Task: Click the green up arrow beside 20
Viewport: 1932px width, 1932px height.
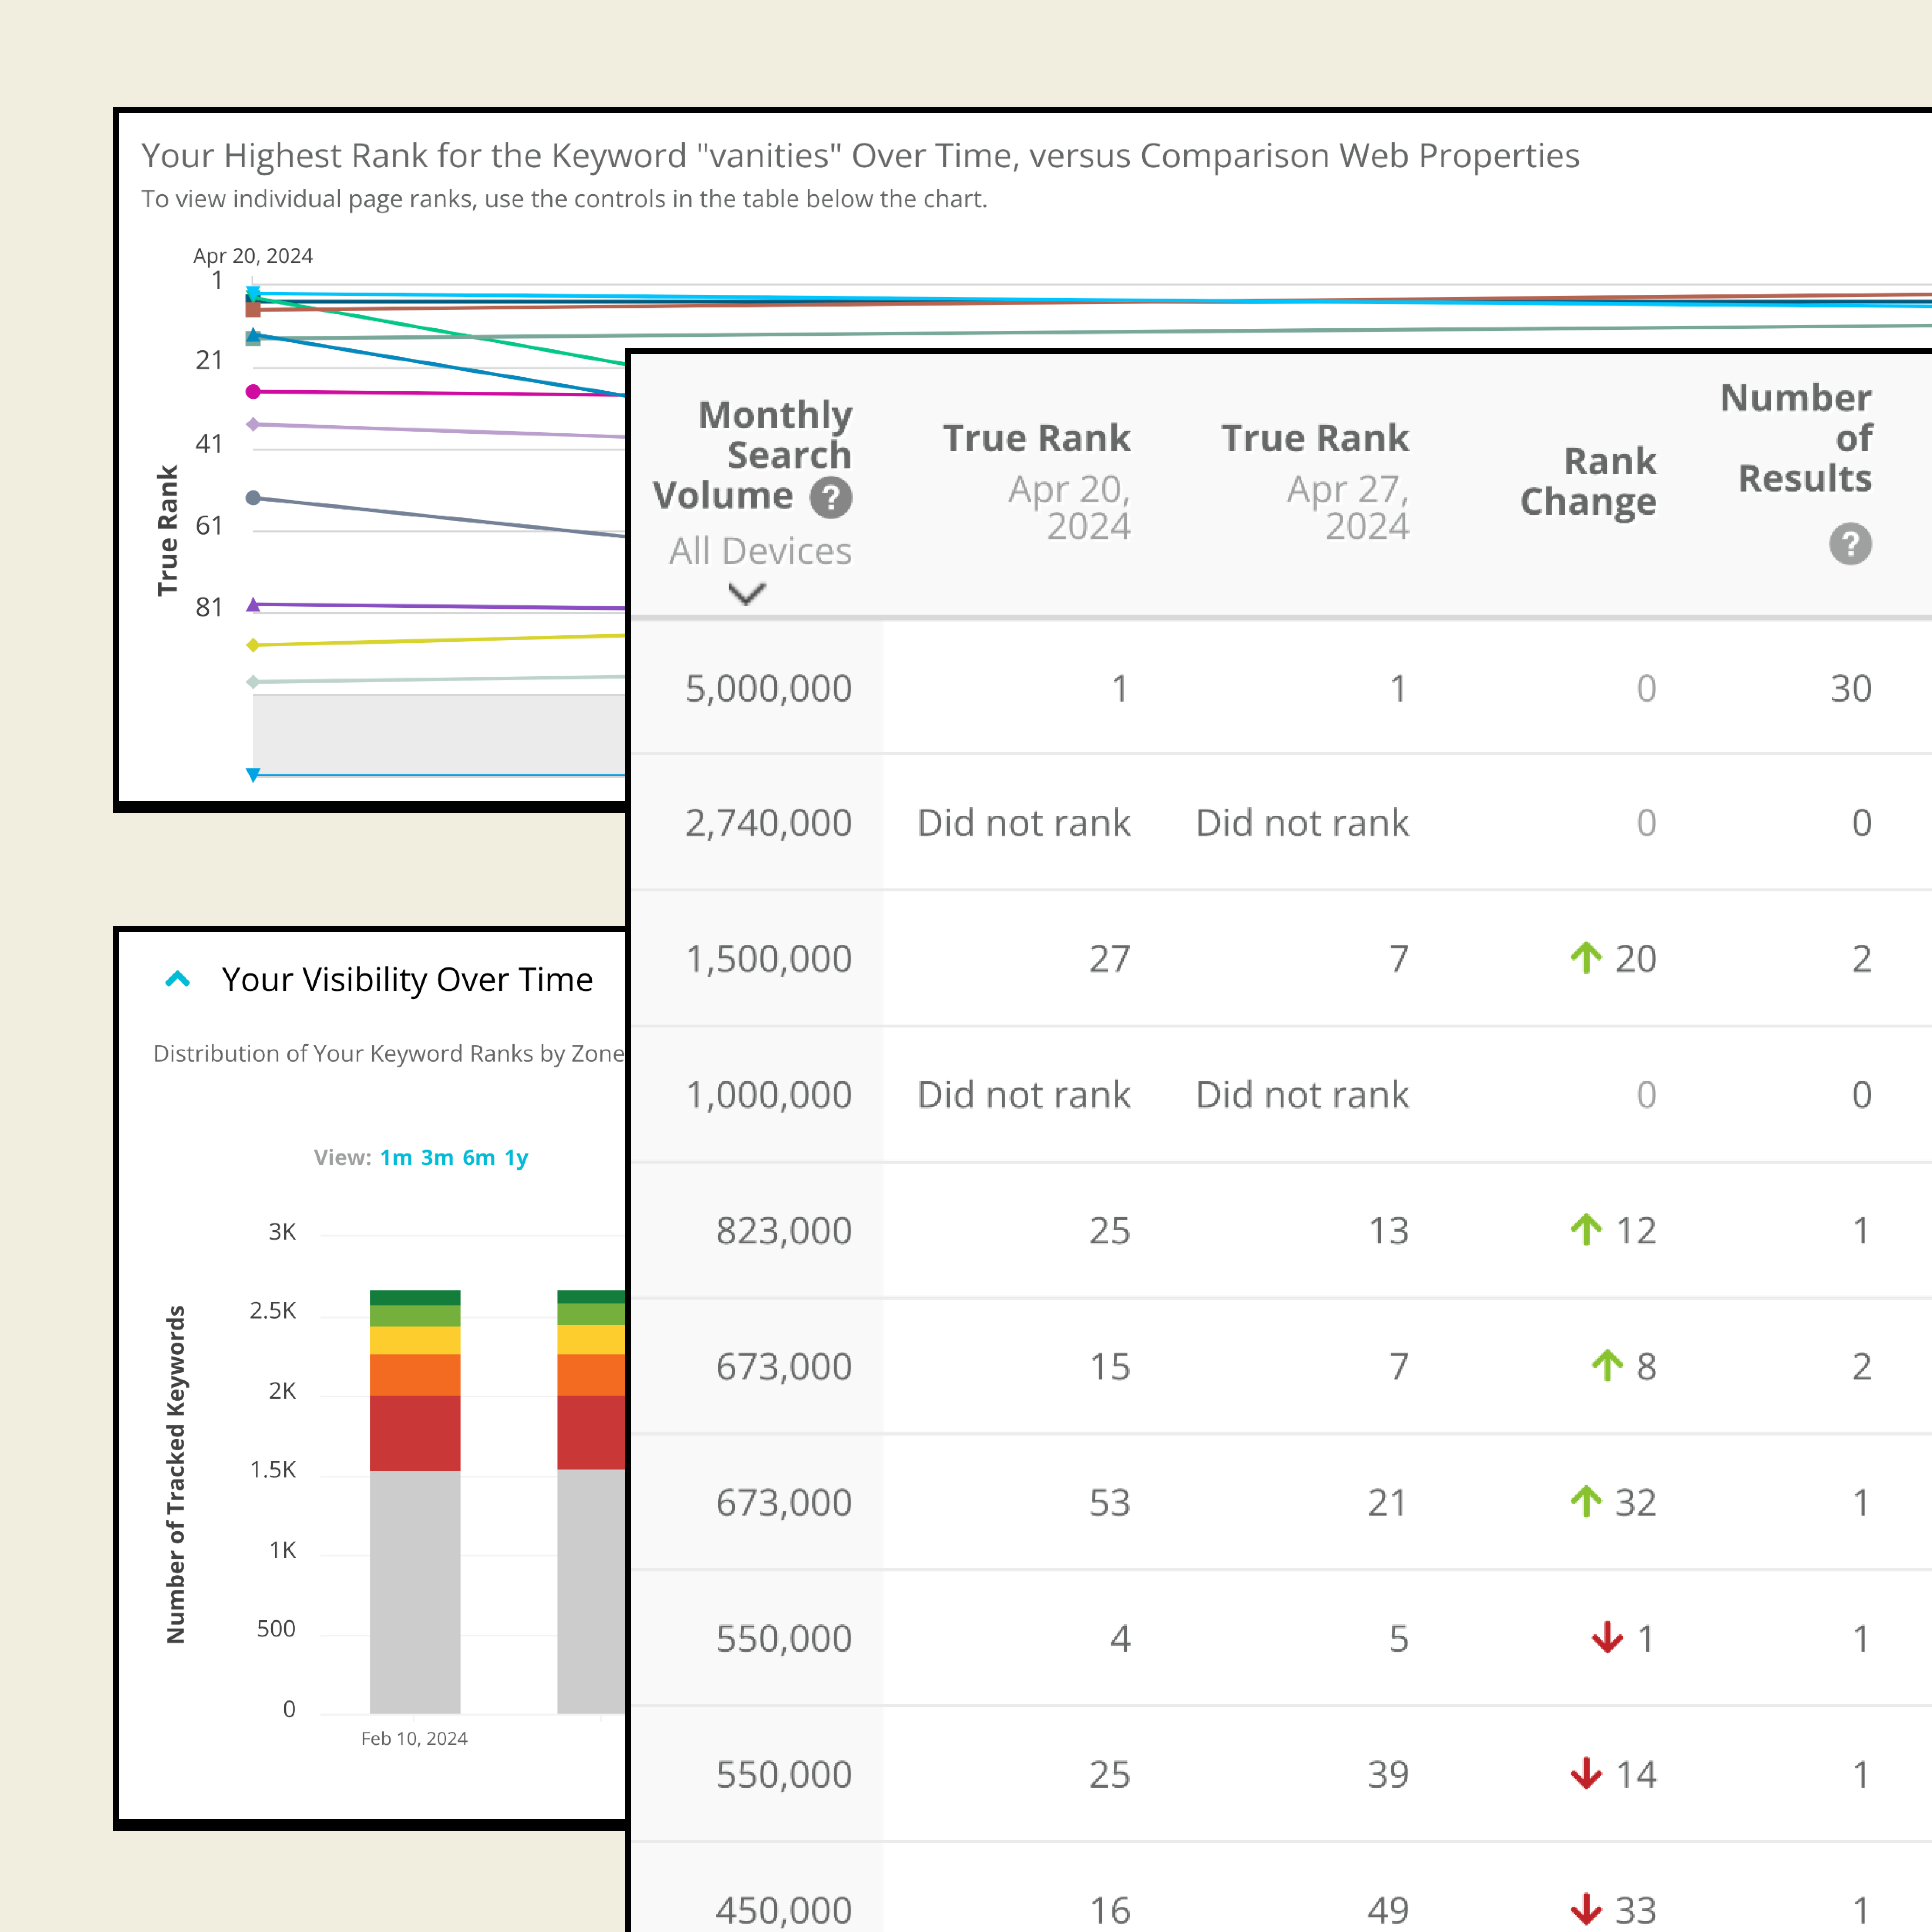Action: (1586, 958)
